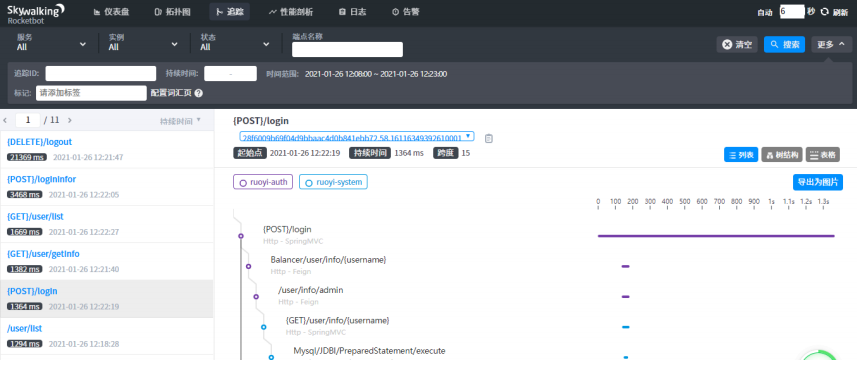This screenshot has height=368, width=857.
Task: Switch to the 列表 list view
Action: (741, 155)
